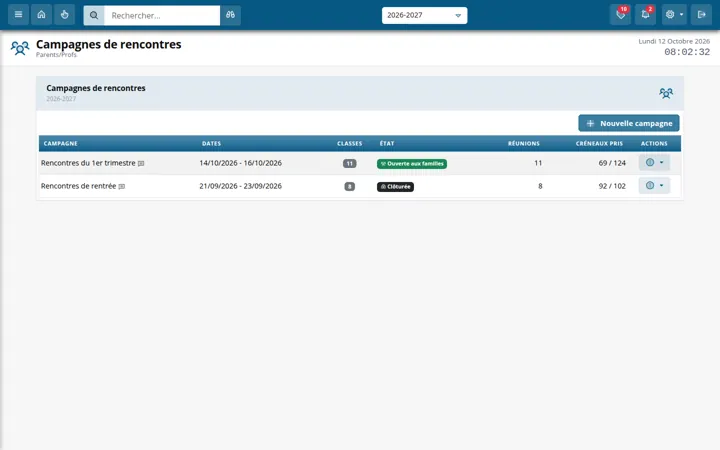The width and height of the screenshot is (720, 450).
Task: Click the people icon in panel header
Action: [x=666, y=93]
